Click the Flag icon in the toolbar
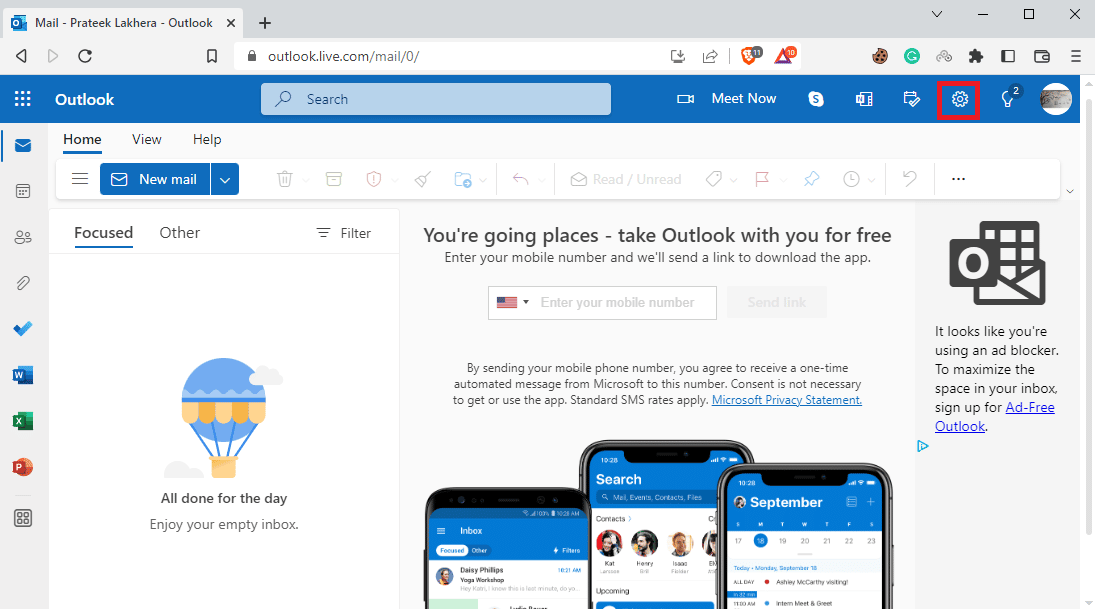 coord(762,179)
